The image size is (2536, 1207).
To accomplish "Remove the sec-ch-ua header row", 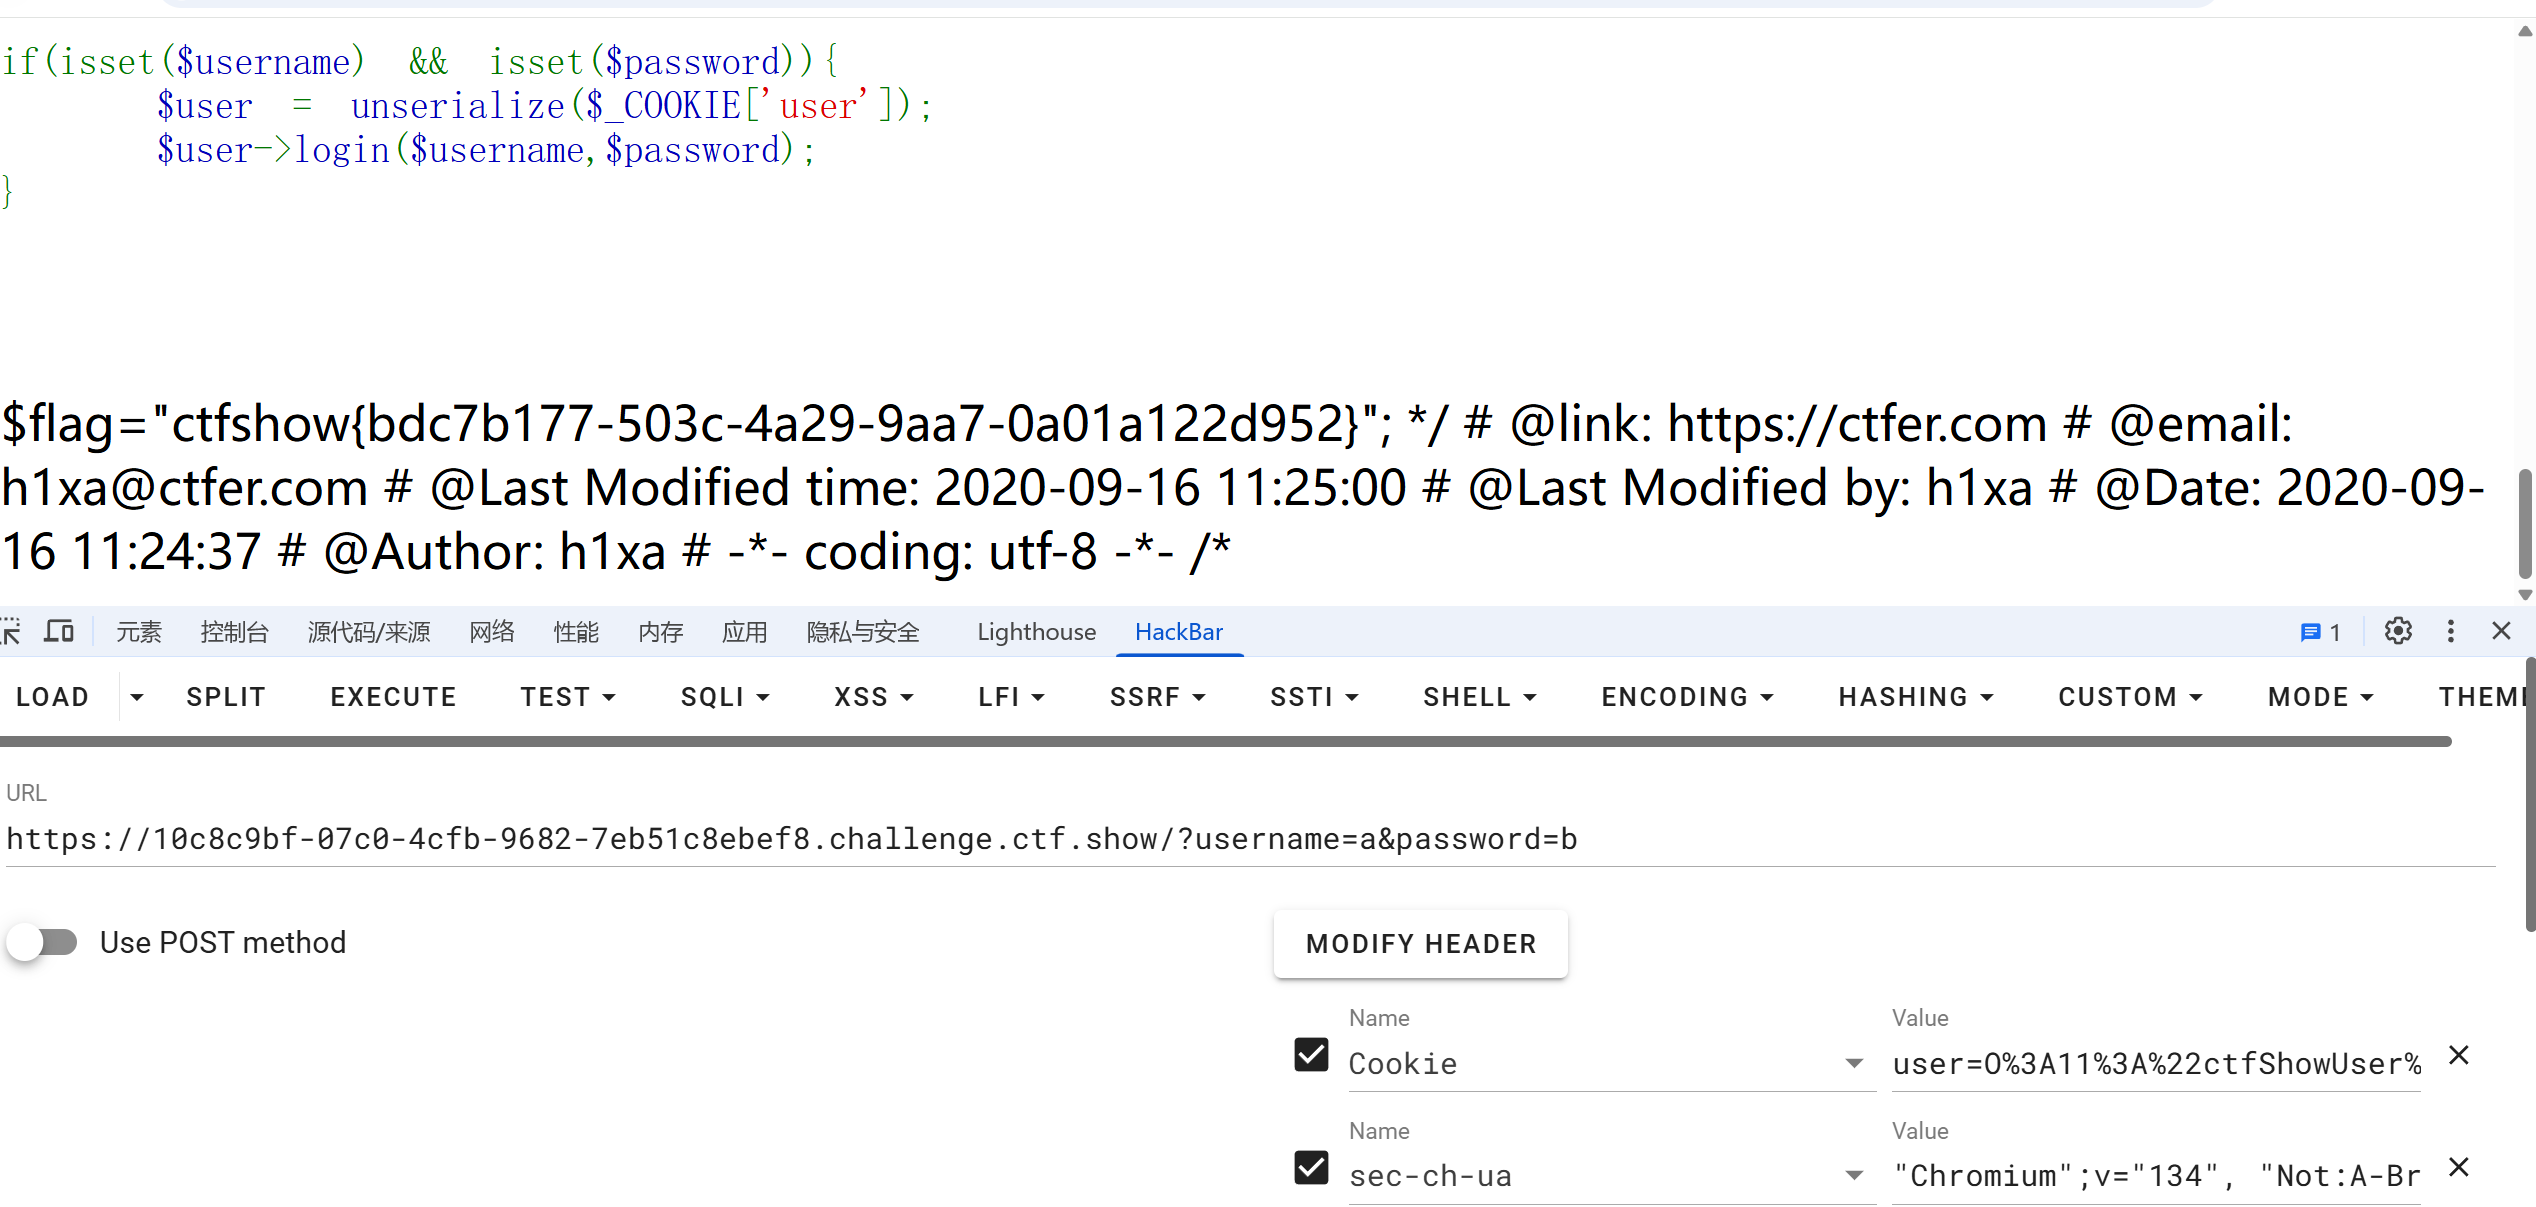I will click(x=2459, y=1167).
